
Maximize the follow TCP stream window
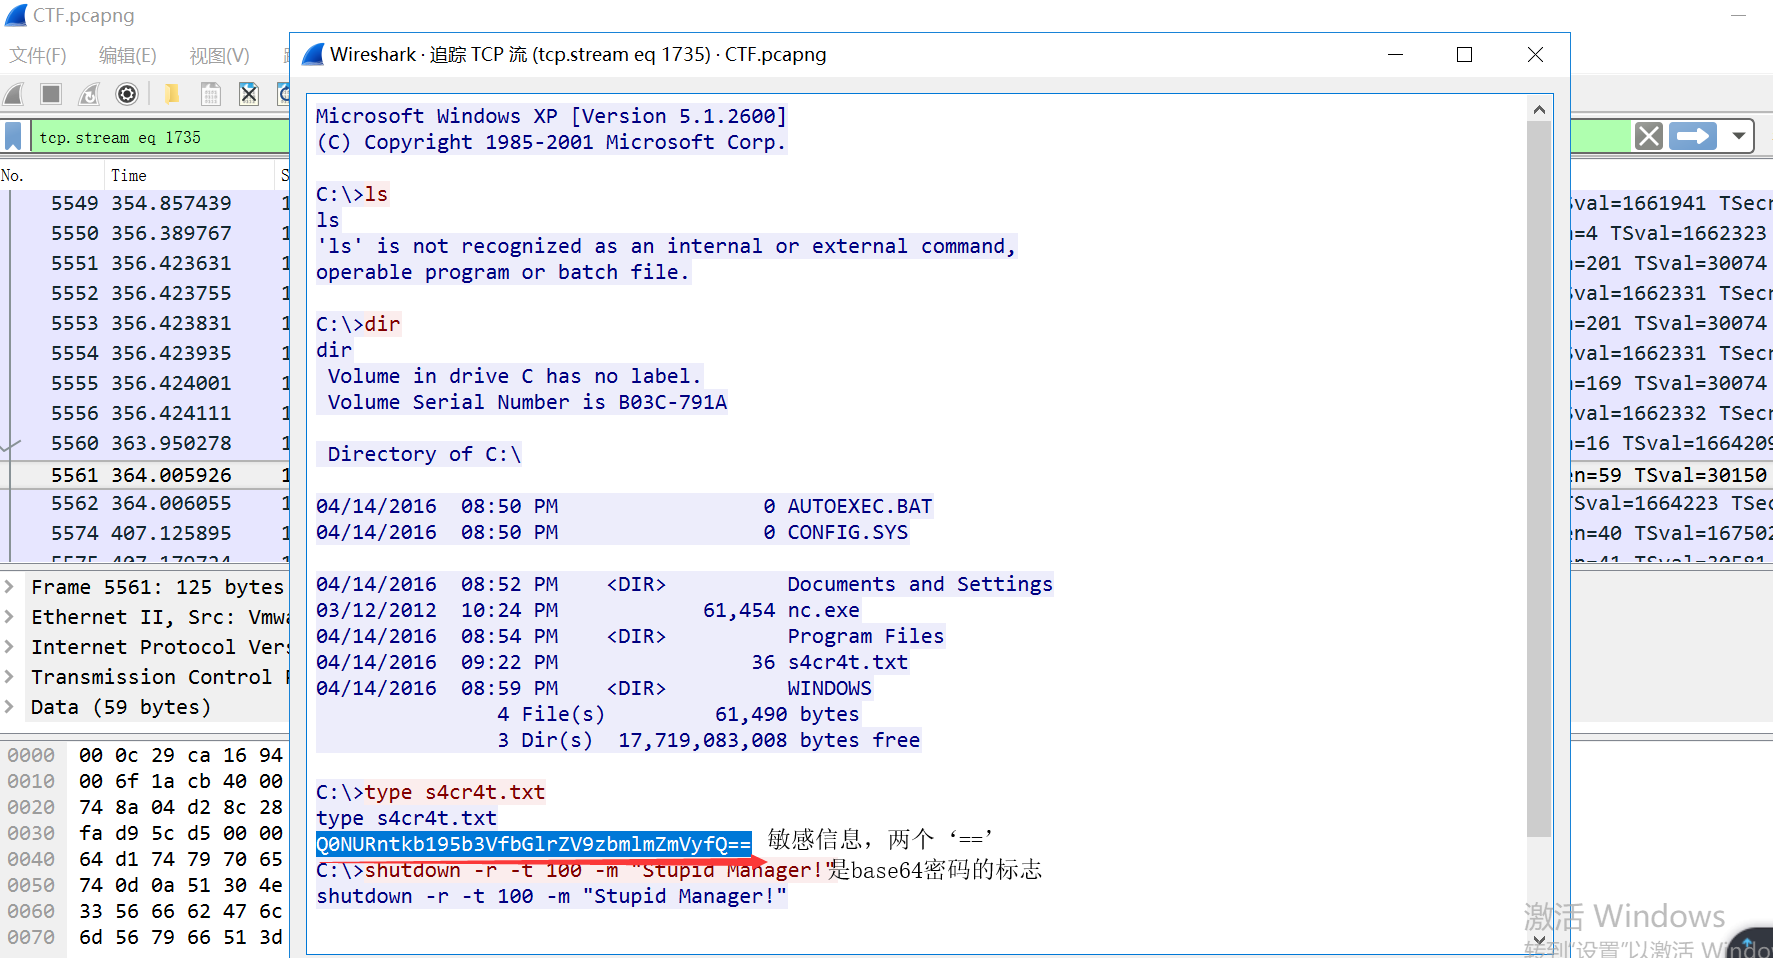click(1464, 55)
